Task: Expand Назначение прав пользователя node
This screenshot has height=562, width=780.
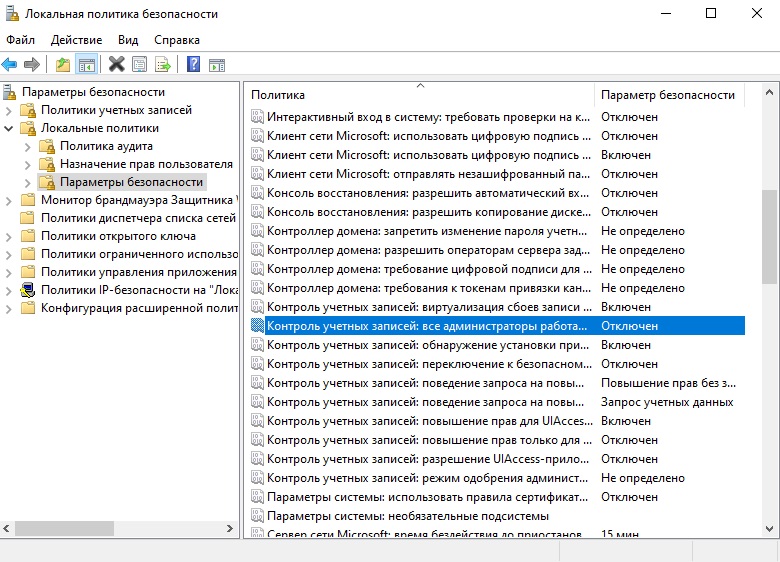Action: [27, 165]
